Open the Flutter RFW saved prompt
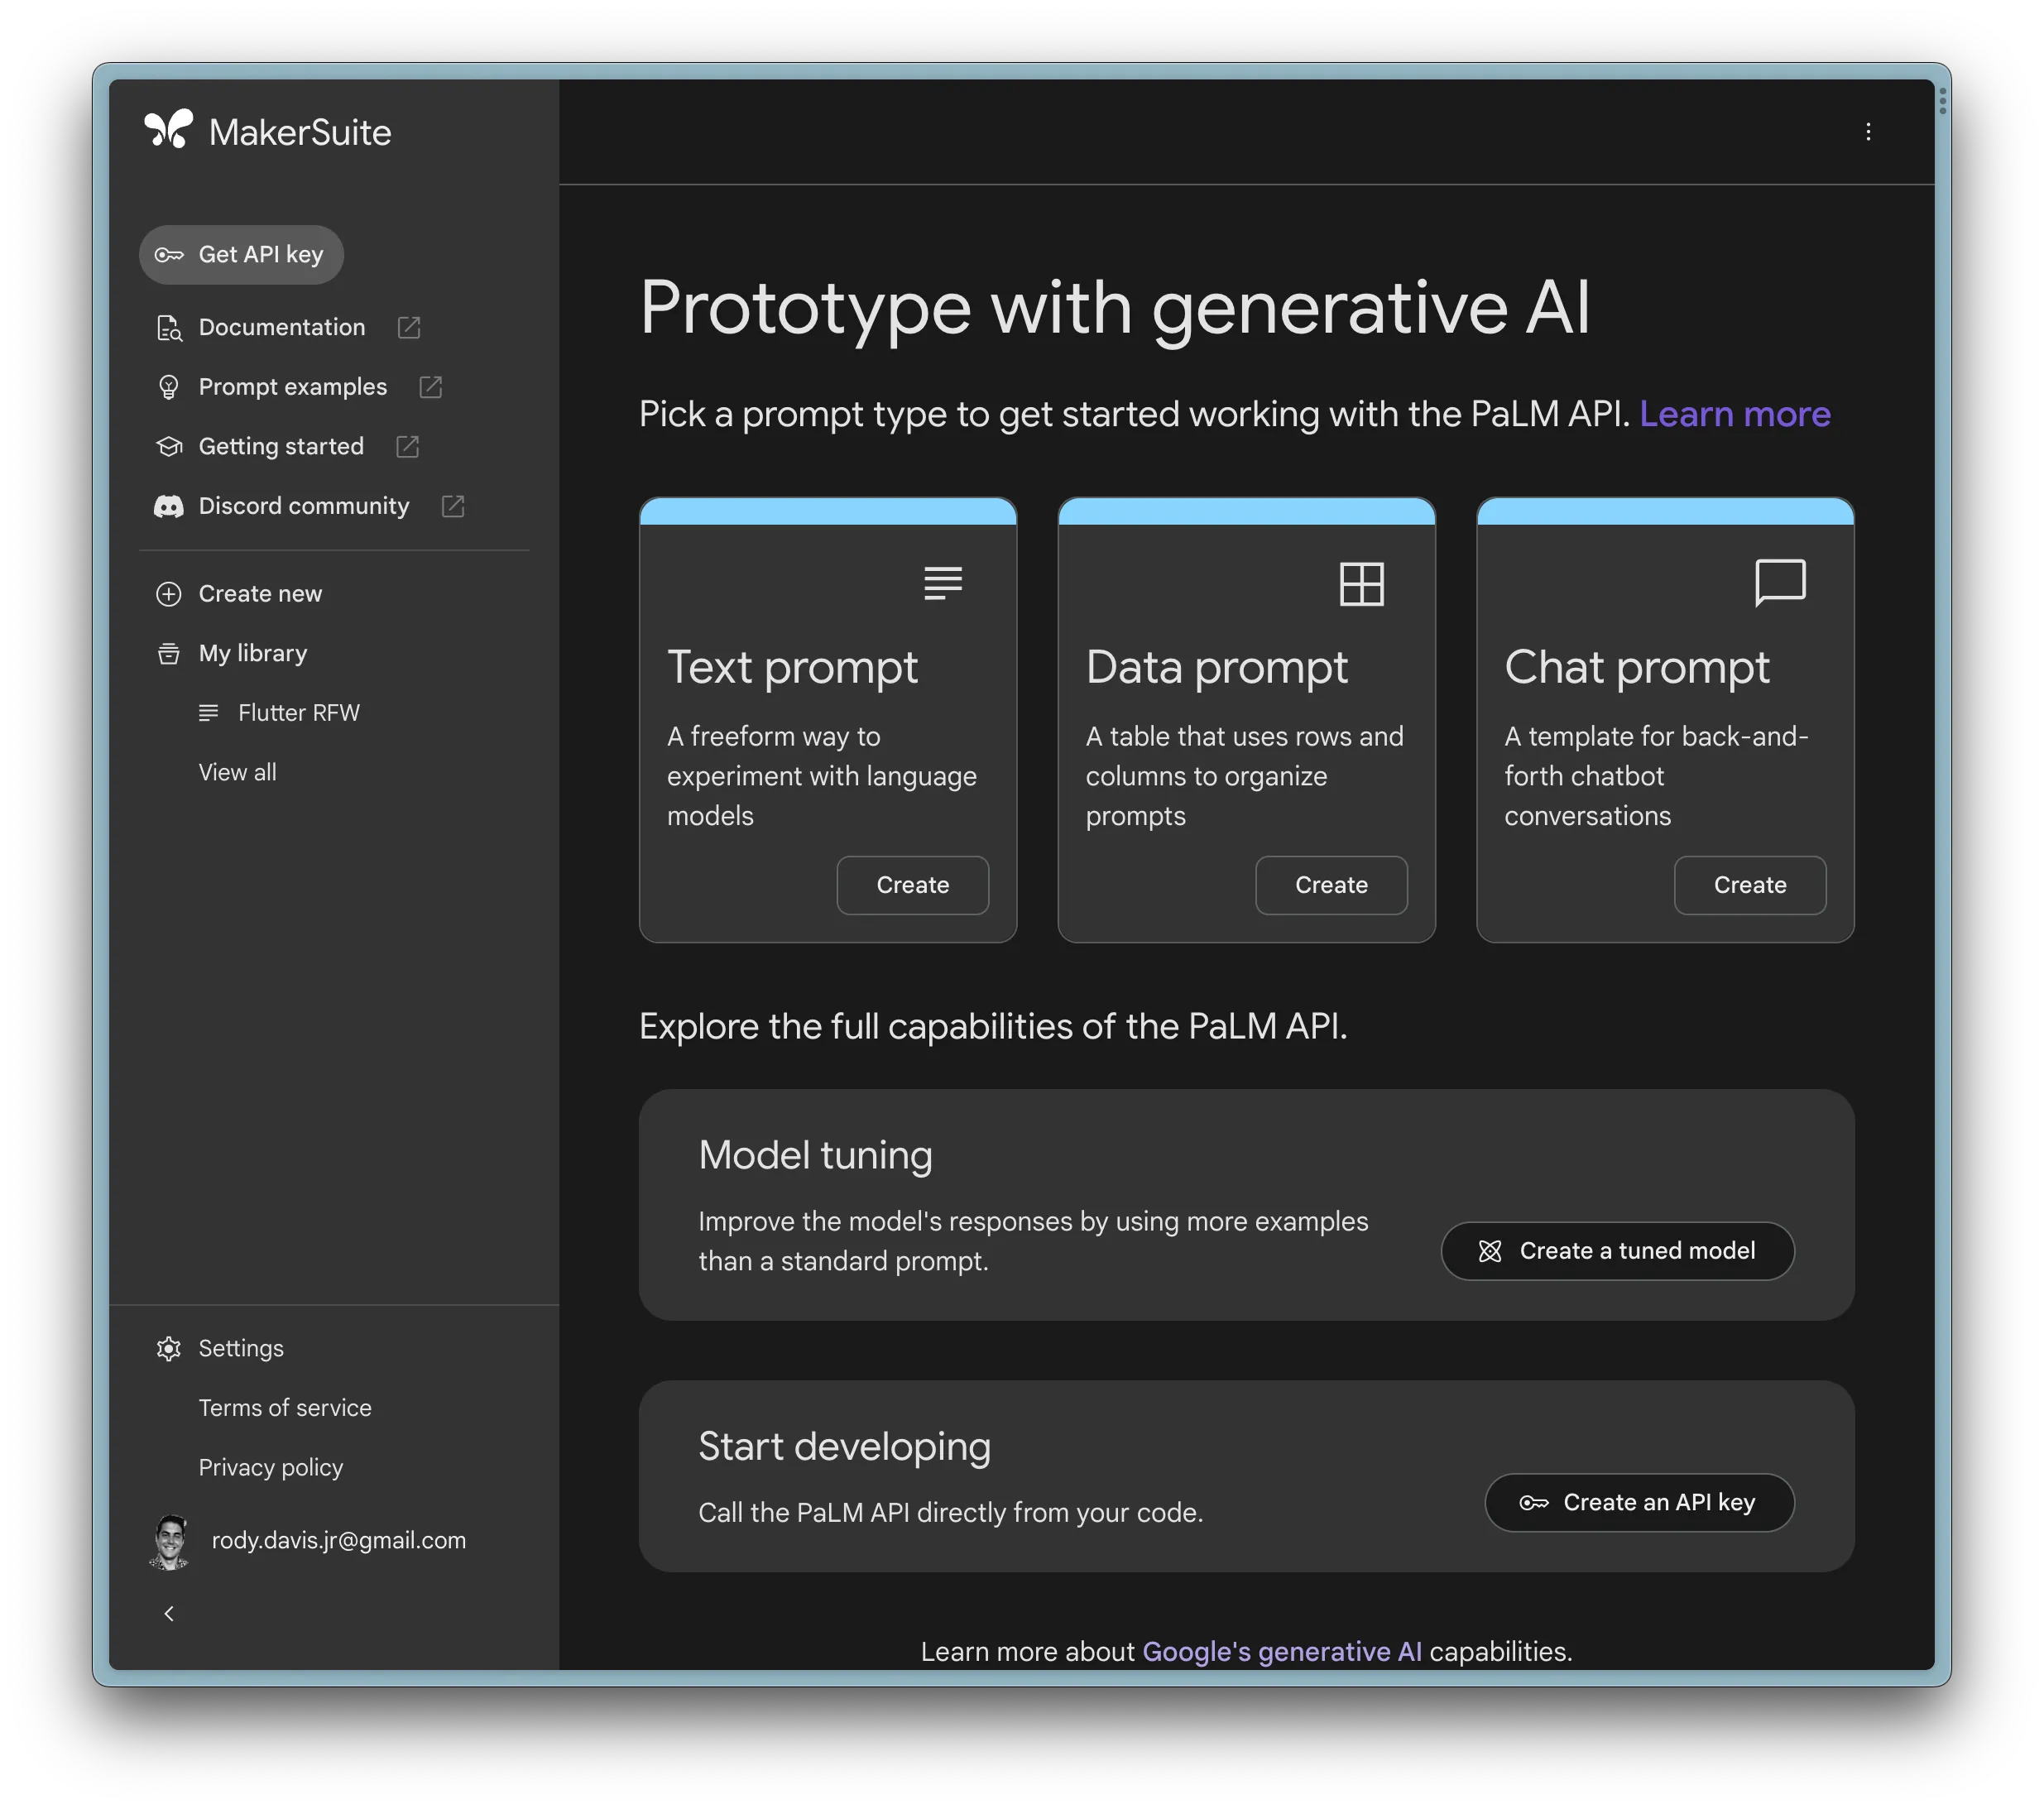Viewport: 2044px width, 1809px height. pyautogui.click(x=298, y=713)
